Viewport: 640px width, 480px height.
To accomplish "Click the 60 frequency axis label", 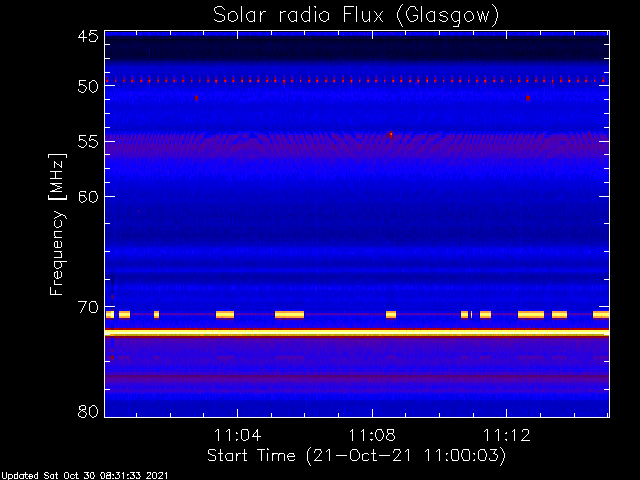I will point(88,197).
